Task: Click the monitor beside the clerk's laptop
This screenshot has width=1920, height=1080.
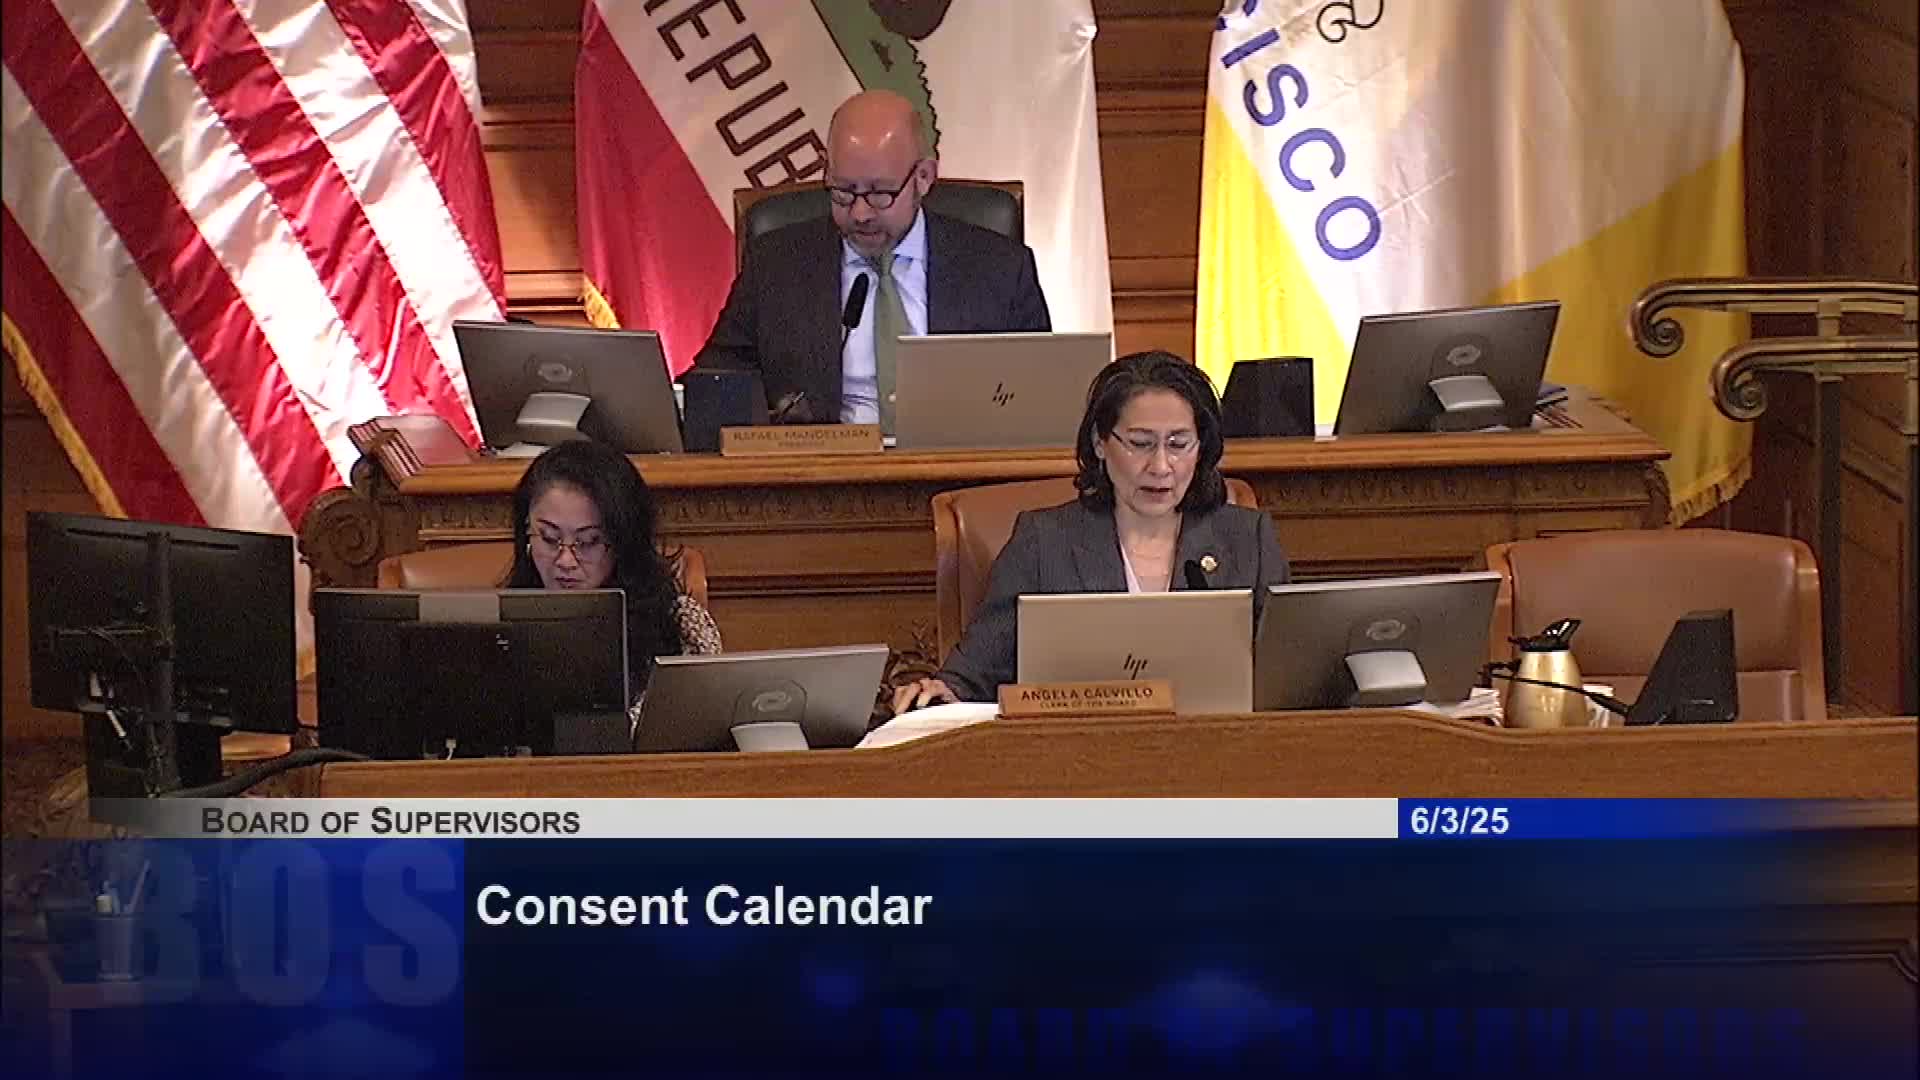Action: point(1376,640)
